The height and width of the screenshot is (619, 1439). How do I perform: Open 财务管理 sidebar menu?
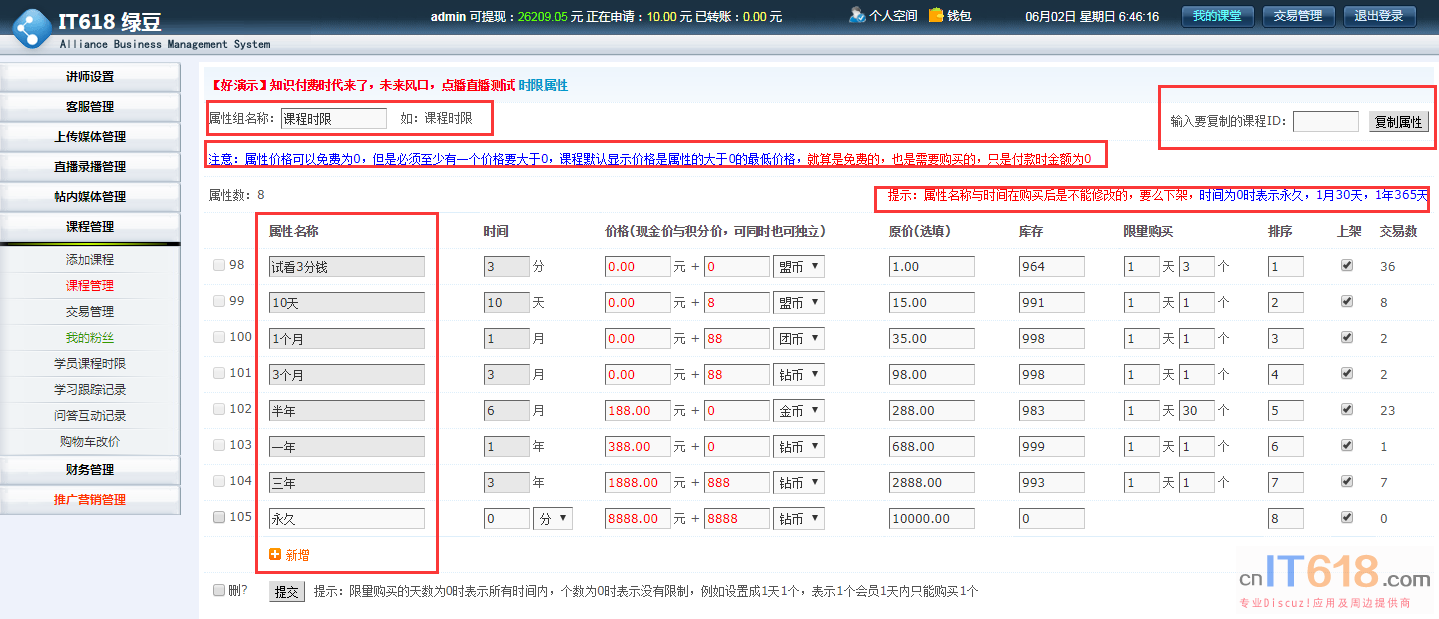pos(90,470)
